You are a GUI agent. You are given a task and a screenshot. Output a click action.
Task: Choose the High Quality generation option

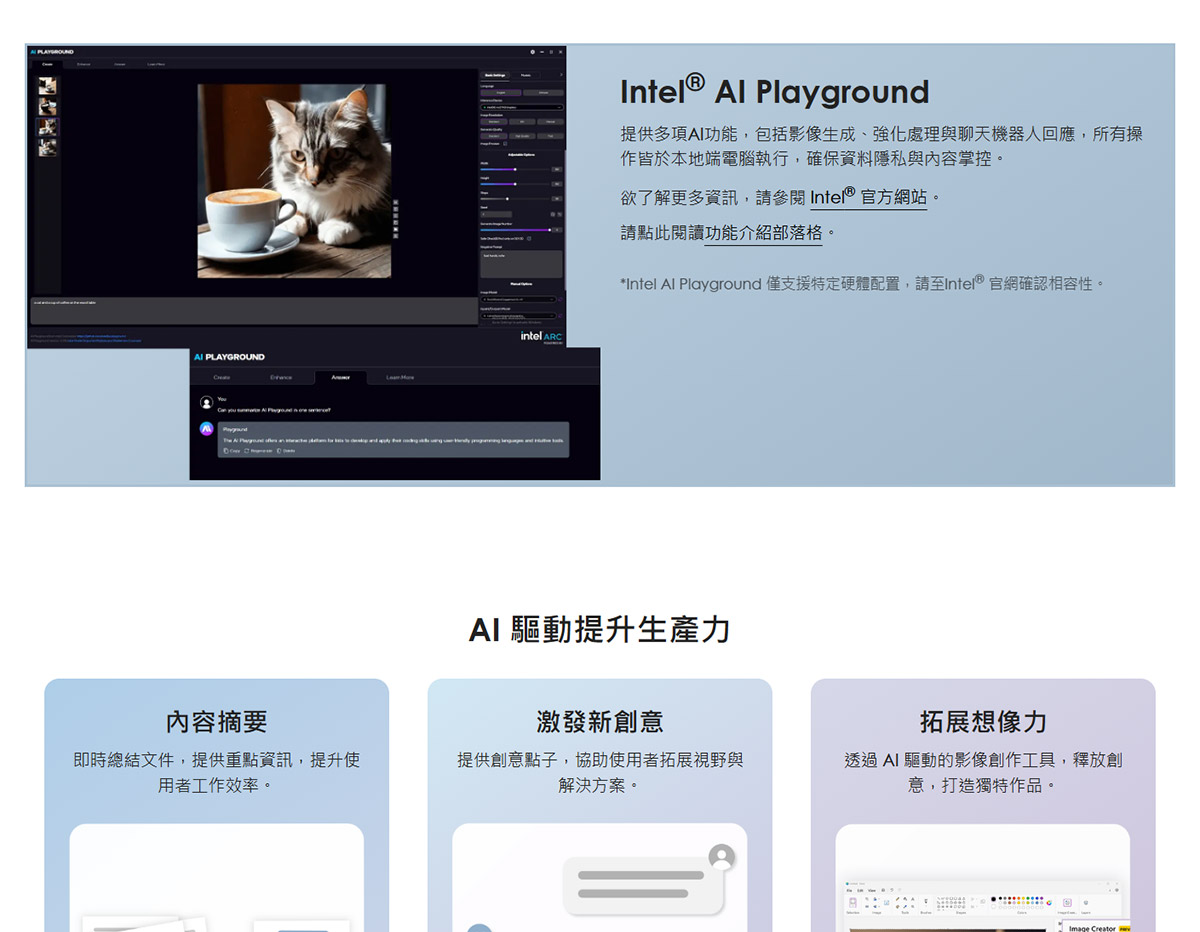[x=522, y=136]
